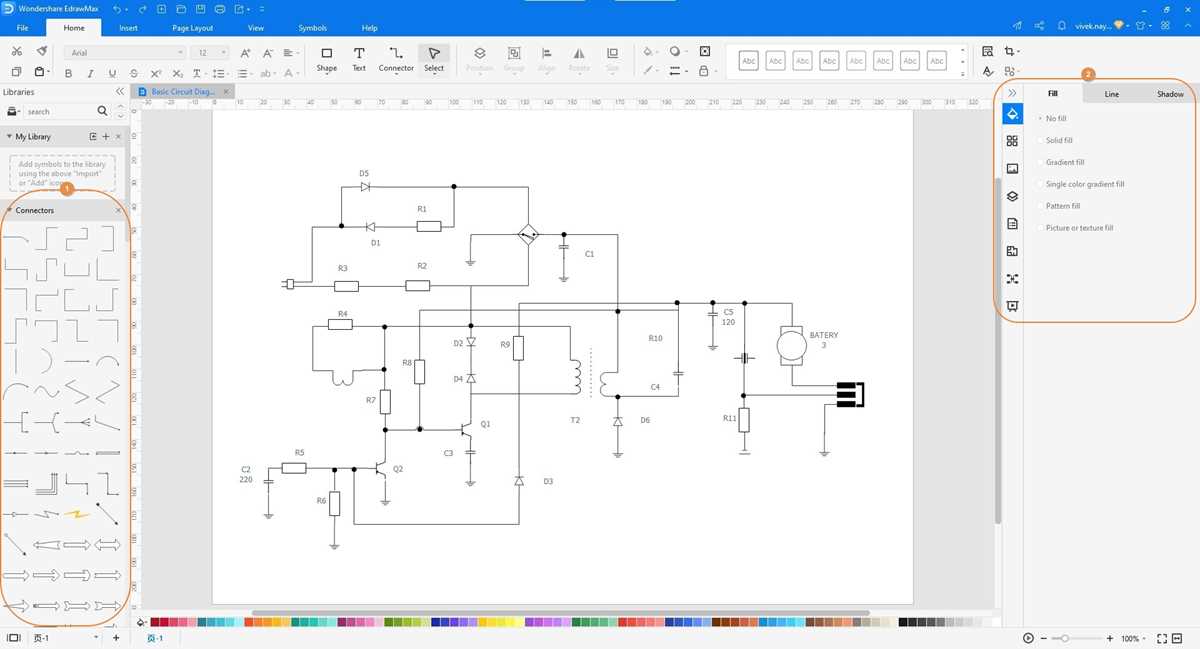Toggle italic formatting
The image size is (1200, 649).
tap(90, 73)
